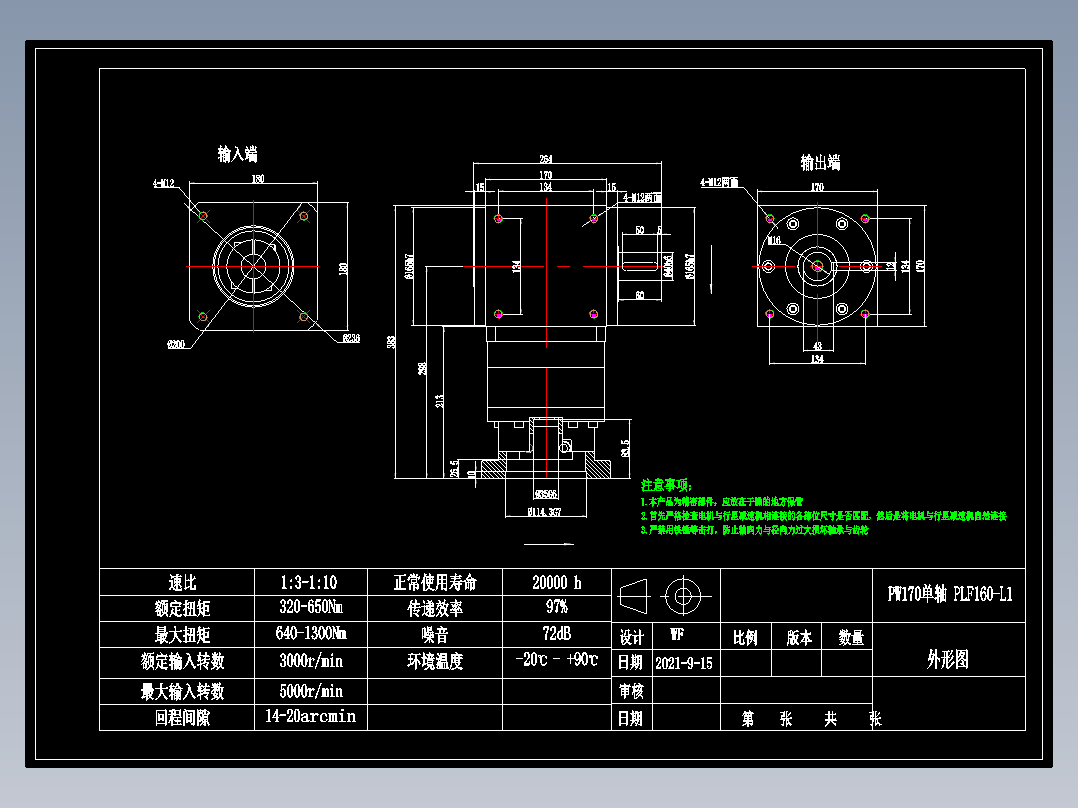
Task: Select the hatched section area below the housing
Action: pyautogui.click(x=494, y=466)
